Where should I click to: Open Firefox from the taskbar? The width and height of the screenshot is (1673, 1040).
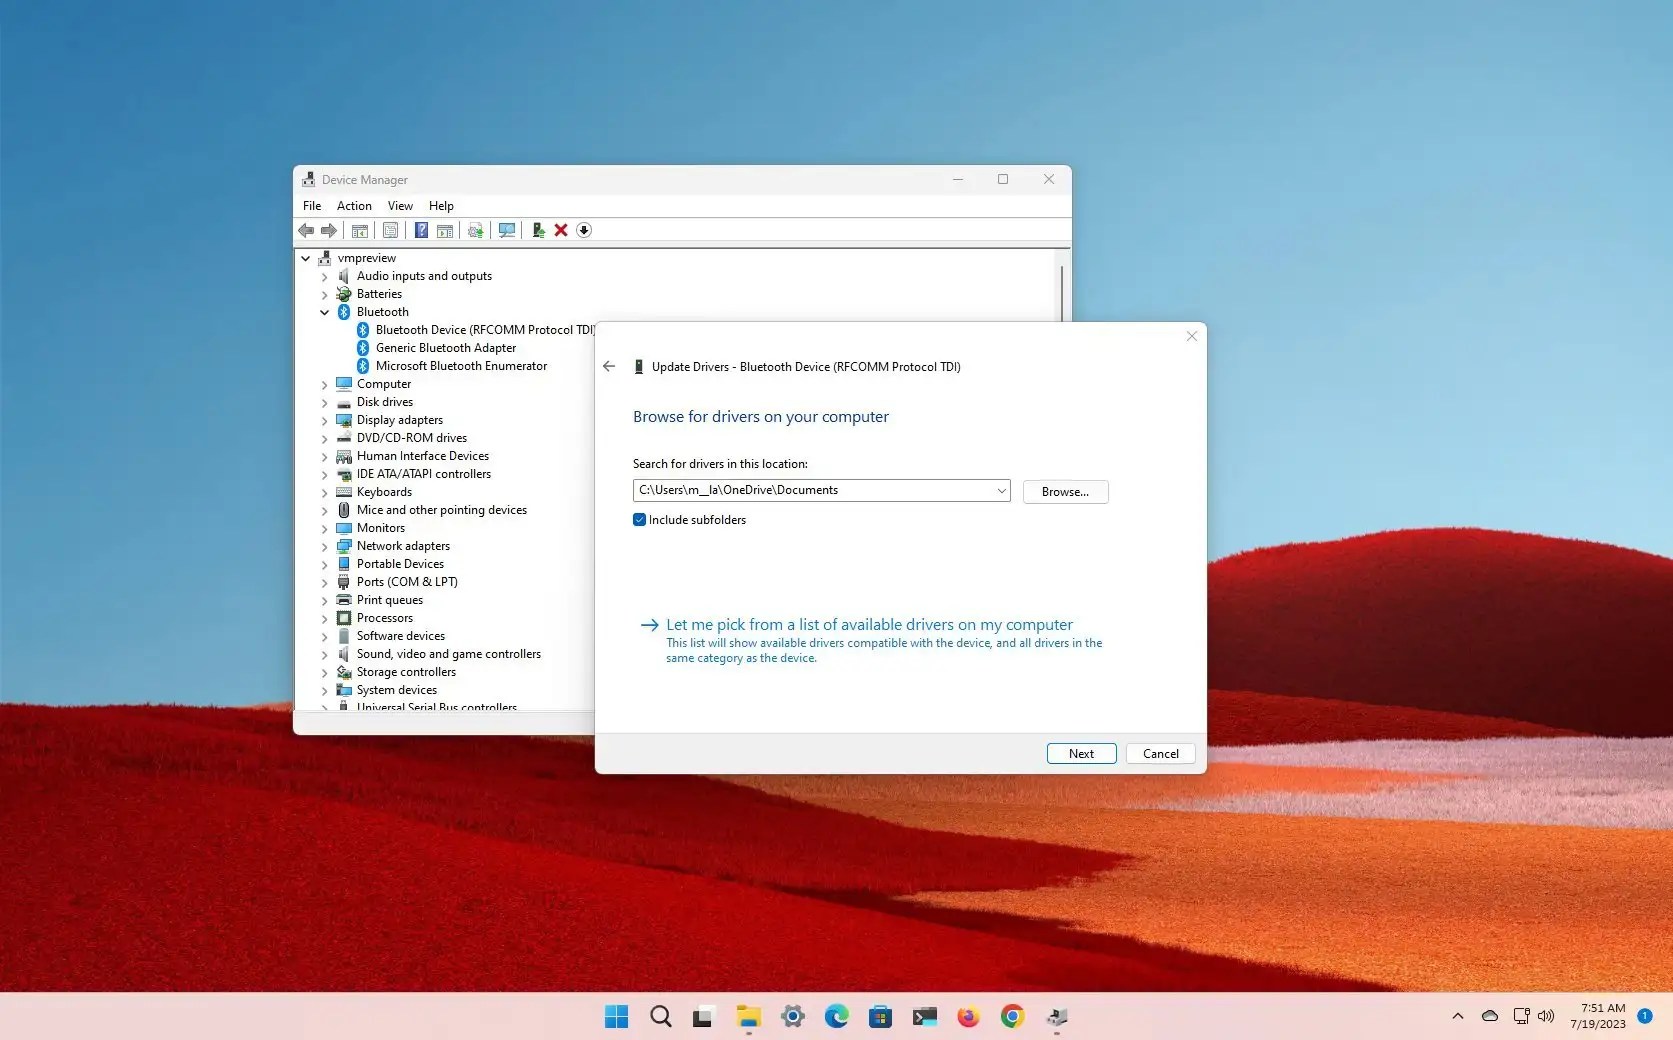point(967,1016)
